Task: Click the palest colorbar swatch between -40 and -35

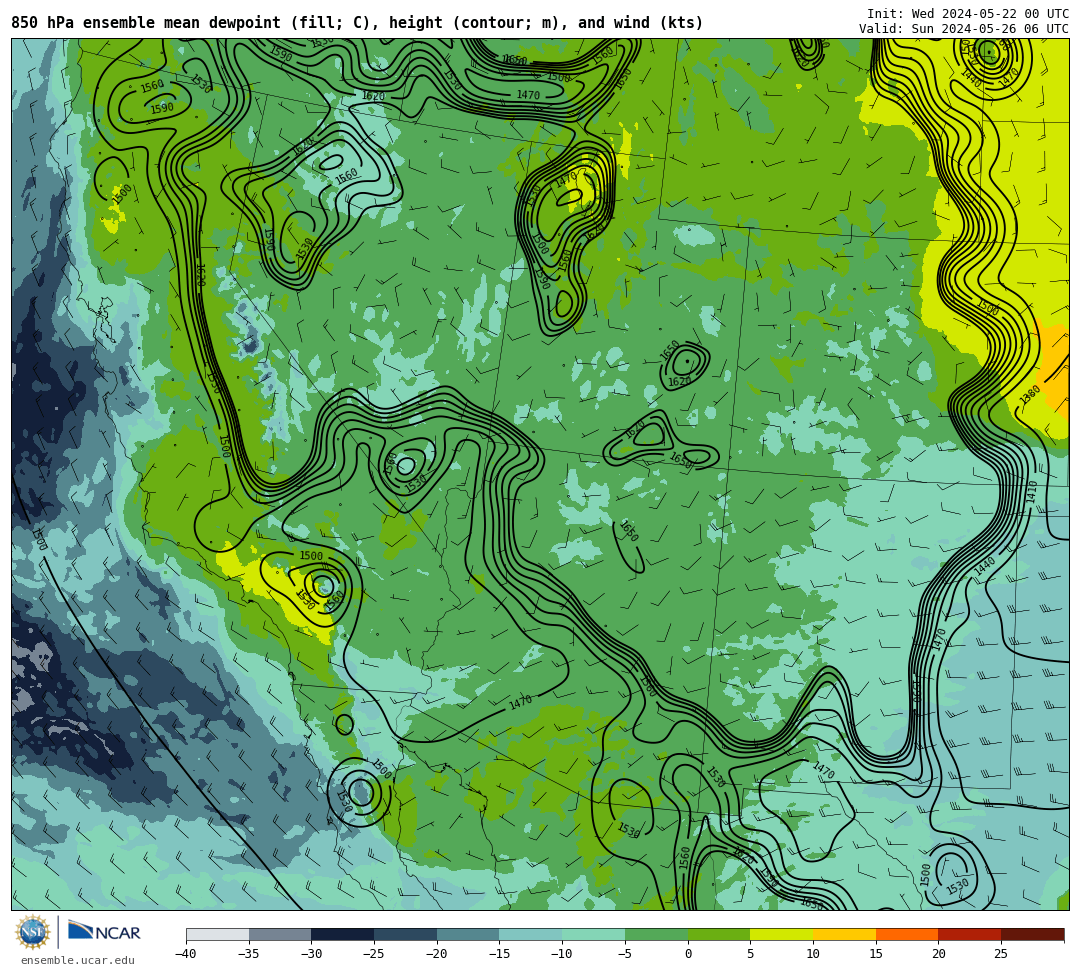Action: click(x=218, y=934)
